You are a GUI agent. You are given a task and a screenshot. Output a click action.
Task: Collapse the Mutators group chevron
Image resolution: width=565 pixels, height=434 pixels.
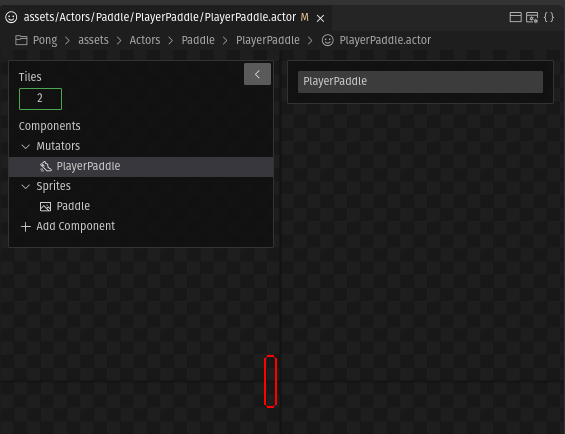(x=26, y=146)
